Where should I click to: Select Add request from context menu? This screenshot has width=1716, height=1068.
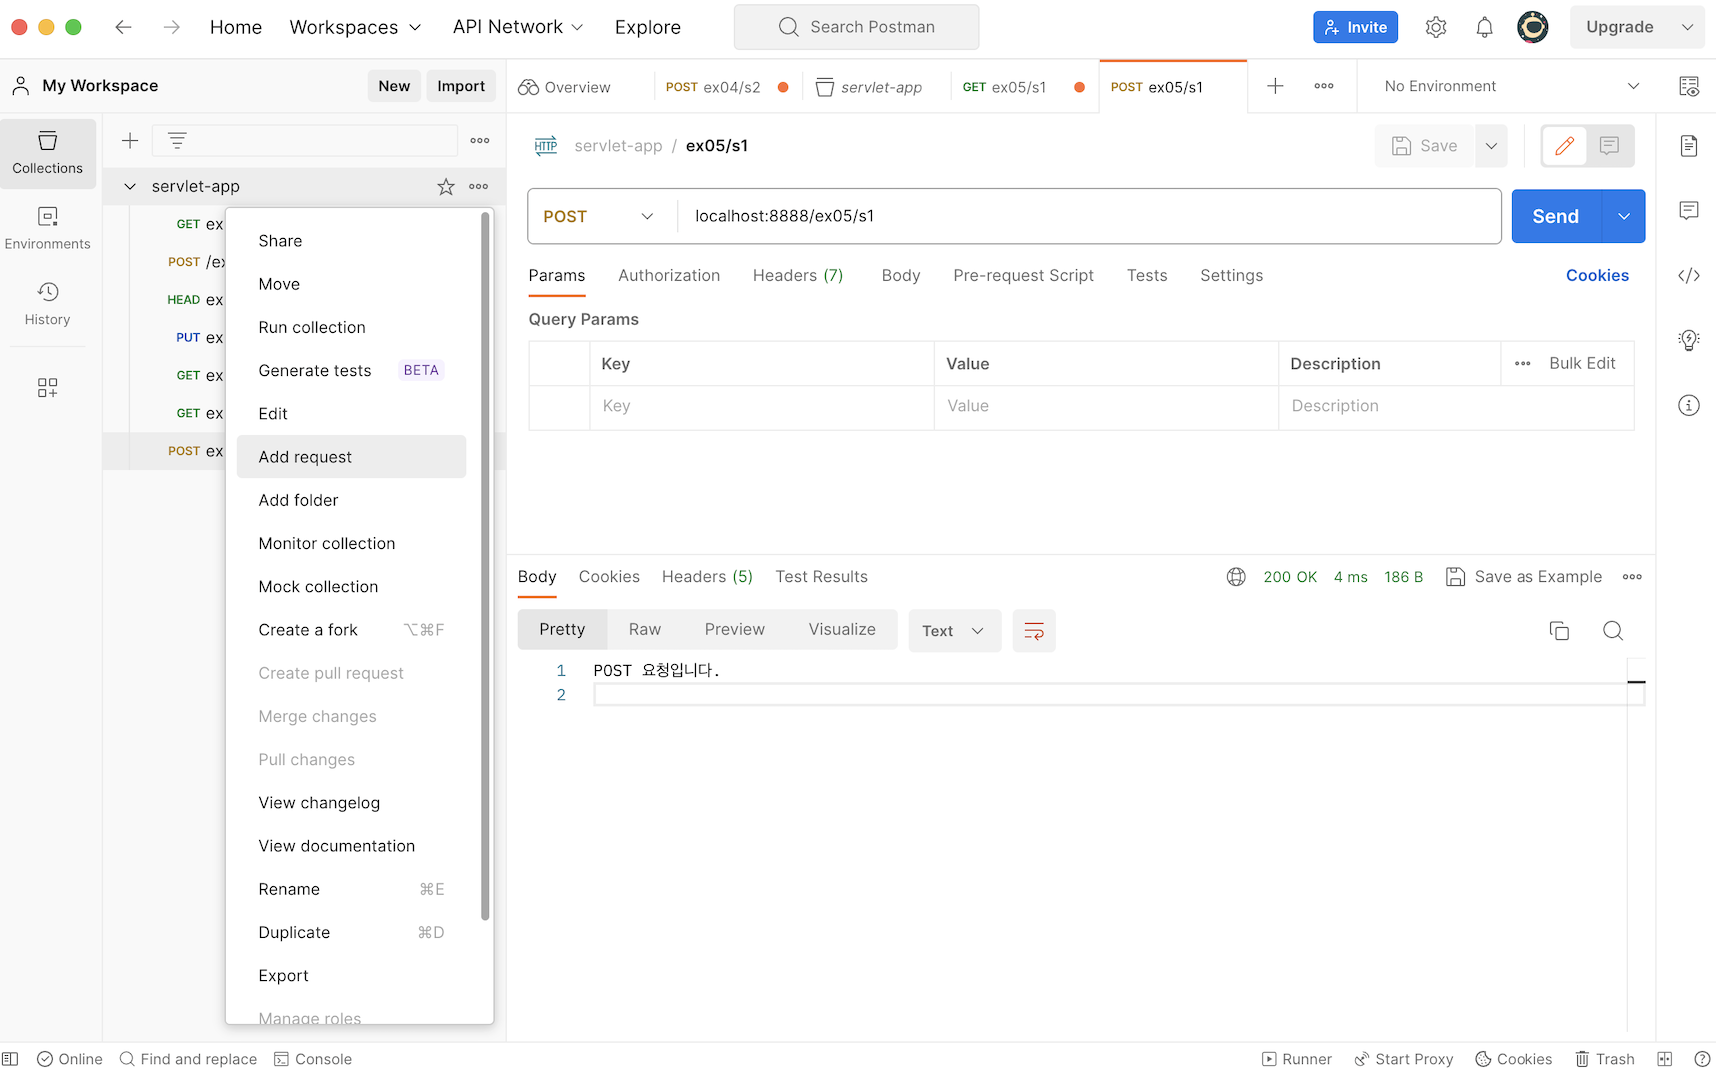point(351,457)
